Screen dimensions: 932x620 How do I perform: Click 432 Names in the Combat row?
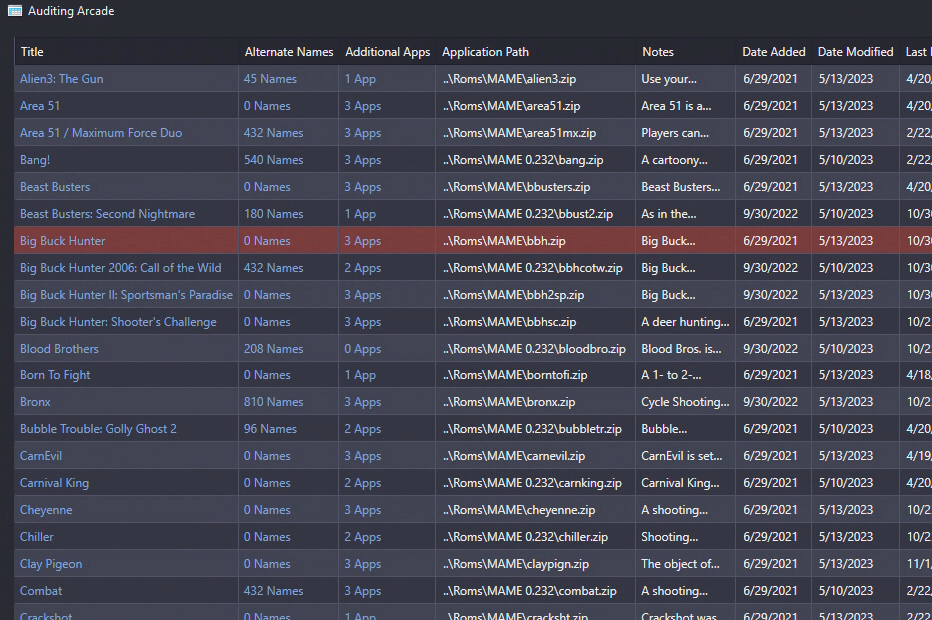[273, 591]
